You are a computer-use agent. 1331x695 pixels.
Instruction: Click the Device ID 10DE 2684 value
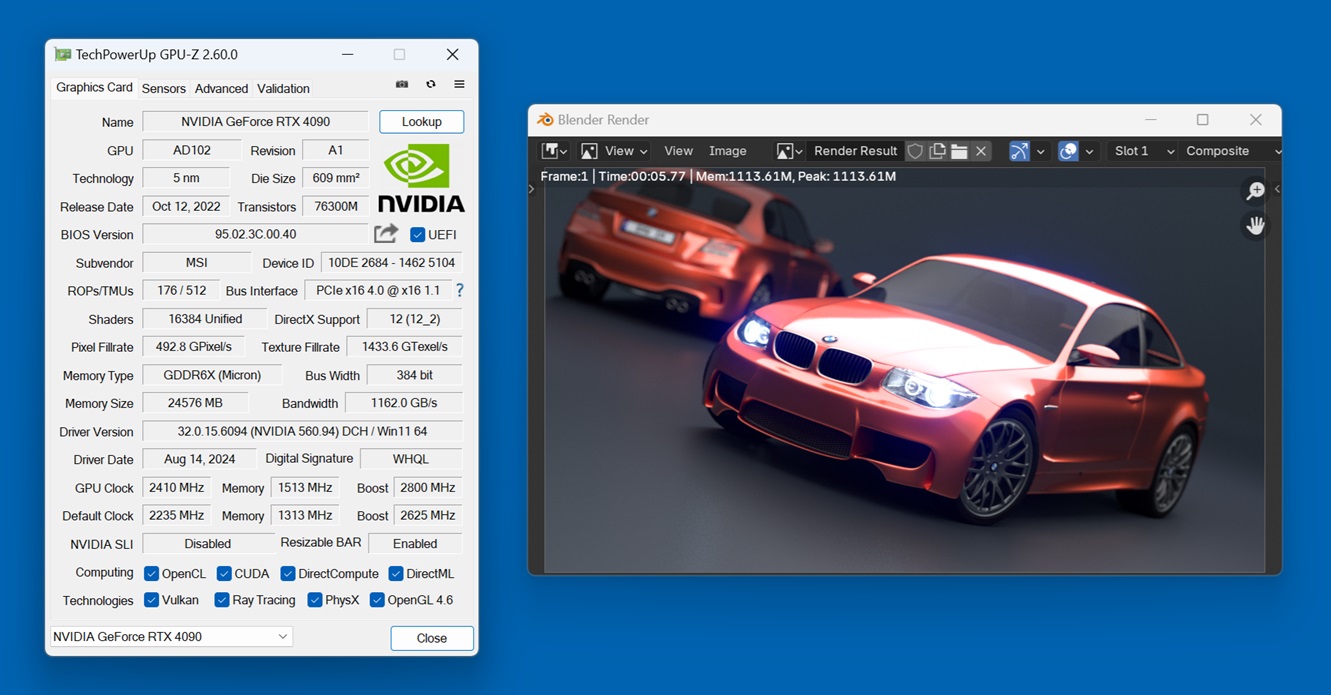click(391, 263)
